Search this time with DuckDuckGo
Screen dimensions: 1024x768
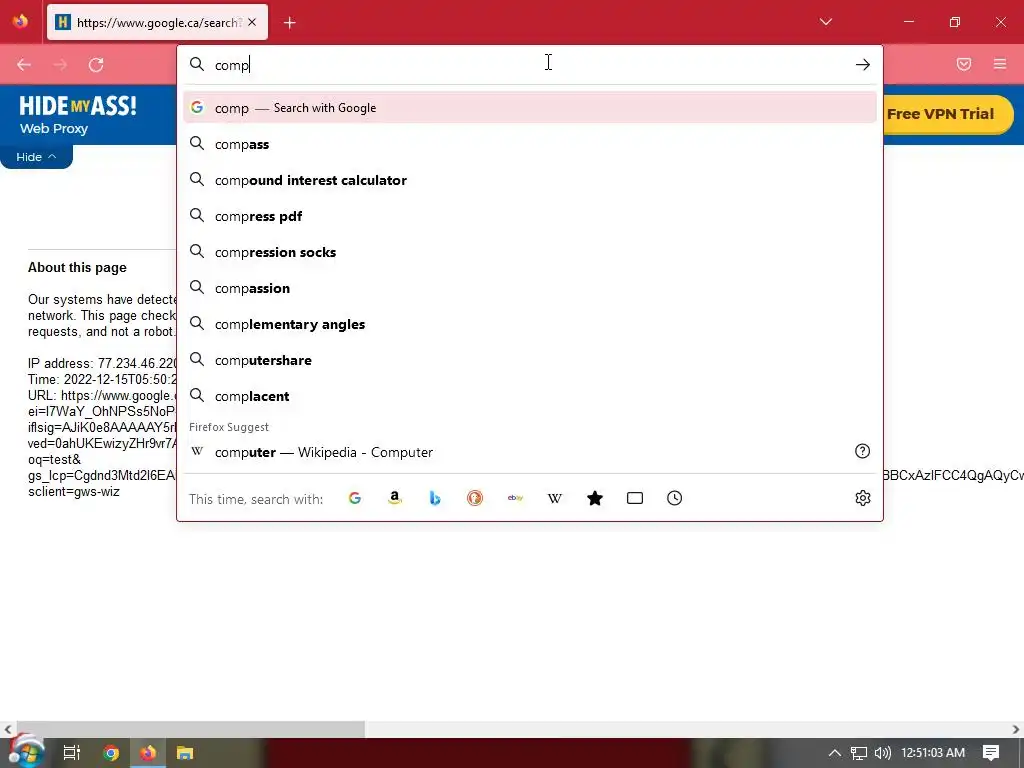pyautogui.click(x=475, y=498)
